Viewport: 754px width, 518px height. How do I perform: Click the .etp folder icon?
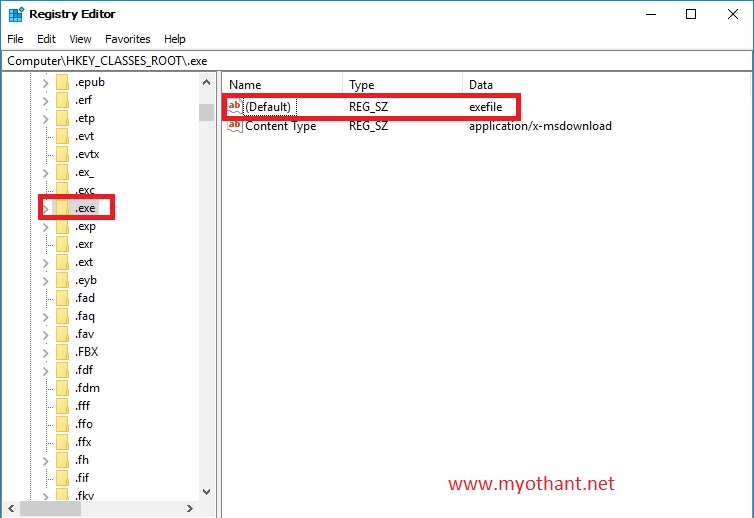[x=63, y=118]
